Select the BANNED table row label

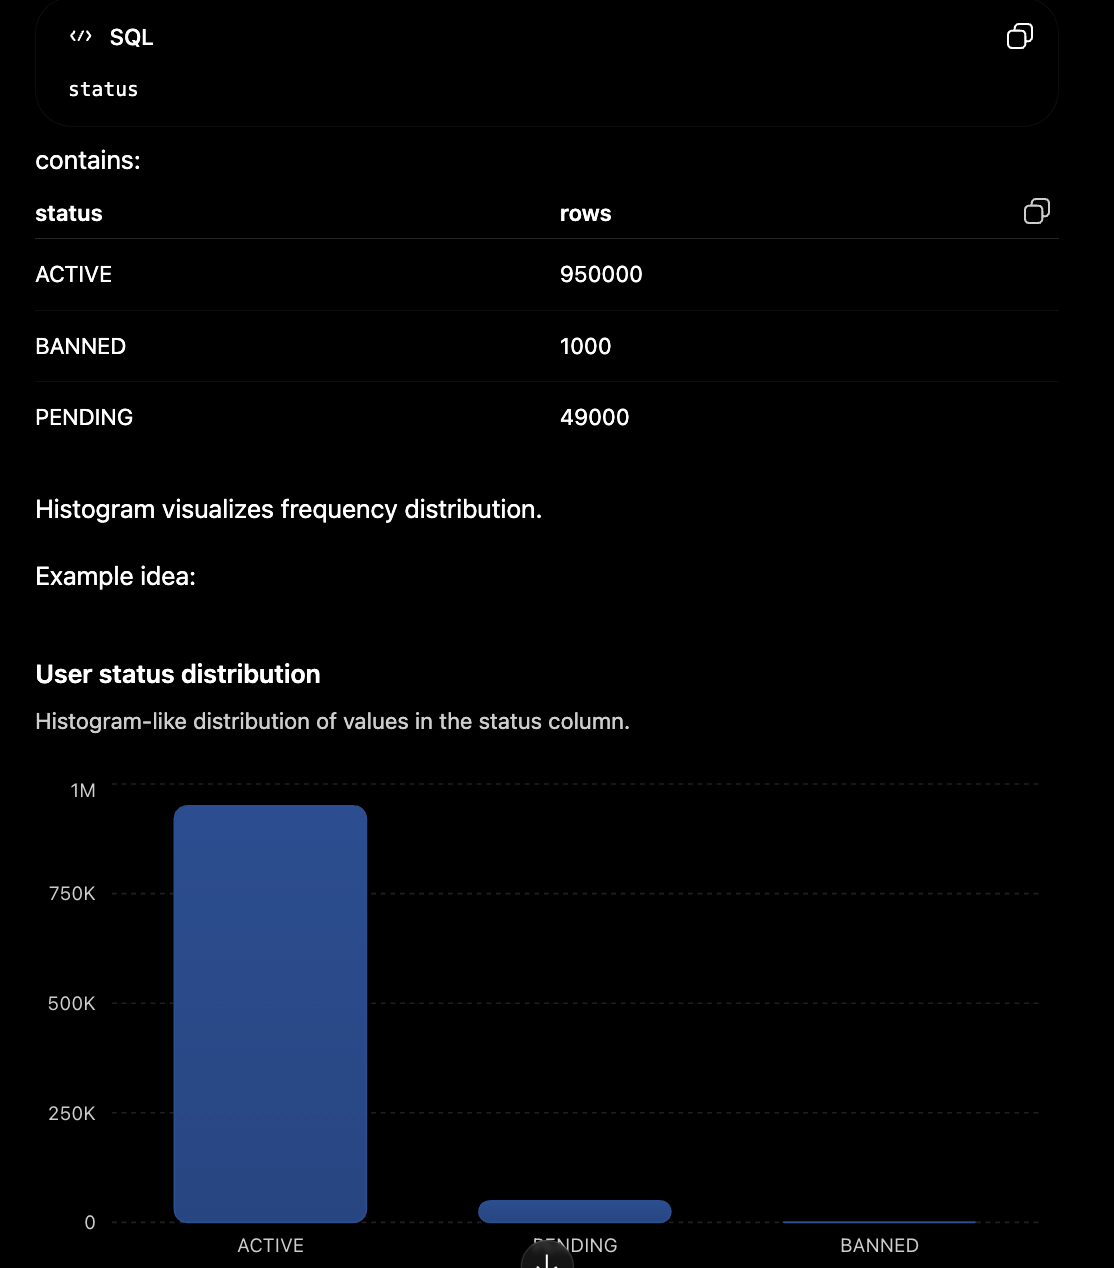click(80, 346)
